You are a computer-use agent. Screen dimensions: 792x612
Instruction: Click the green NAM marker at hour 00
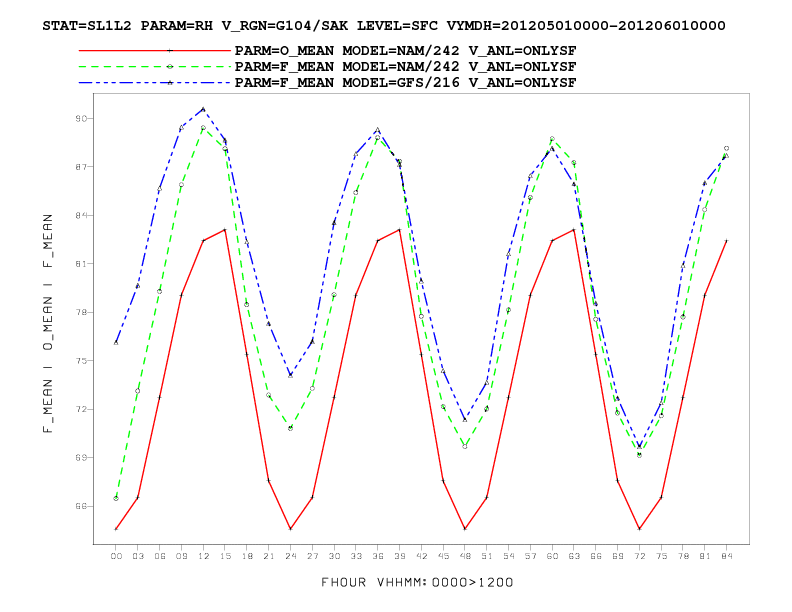[x=116, y=498]
